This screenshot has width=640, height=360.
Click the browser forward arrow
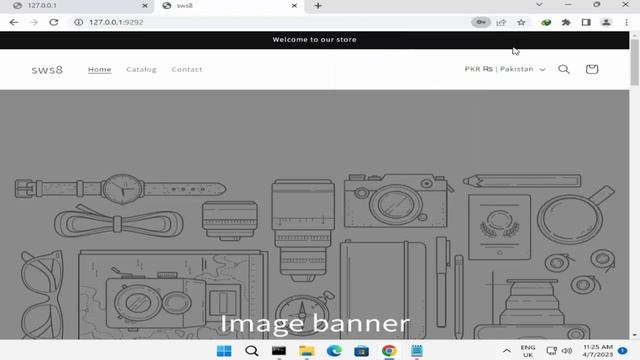click(x=33, y=22)
